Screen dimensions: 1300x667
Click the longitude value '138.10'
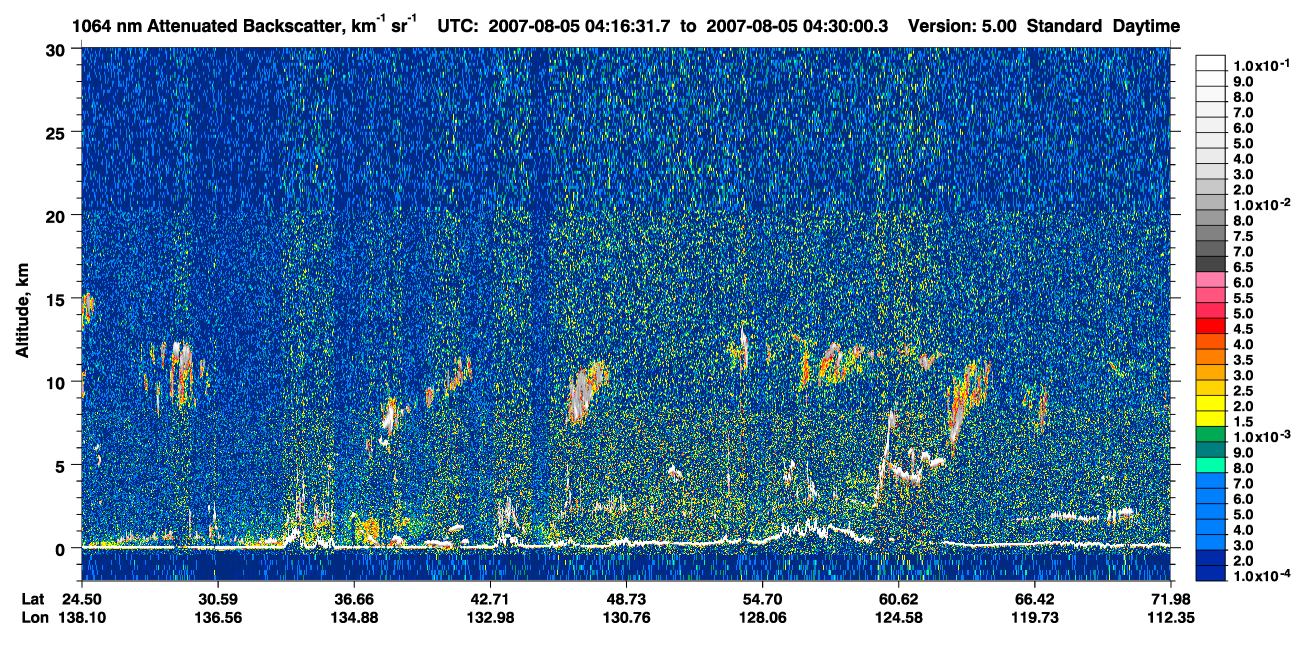tap(81, 617)
